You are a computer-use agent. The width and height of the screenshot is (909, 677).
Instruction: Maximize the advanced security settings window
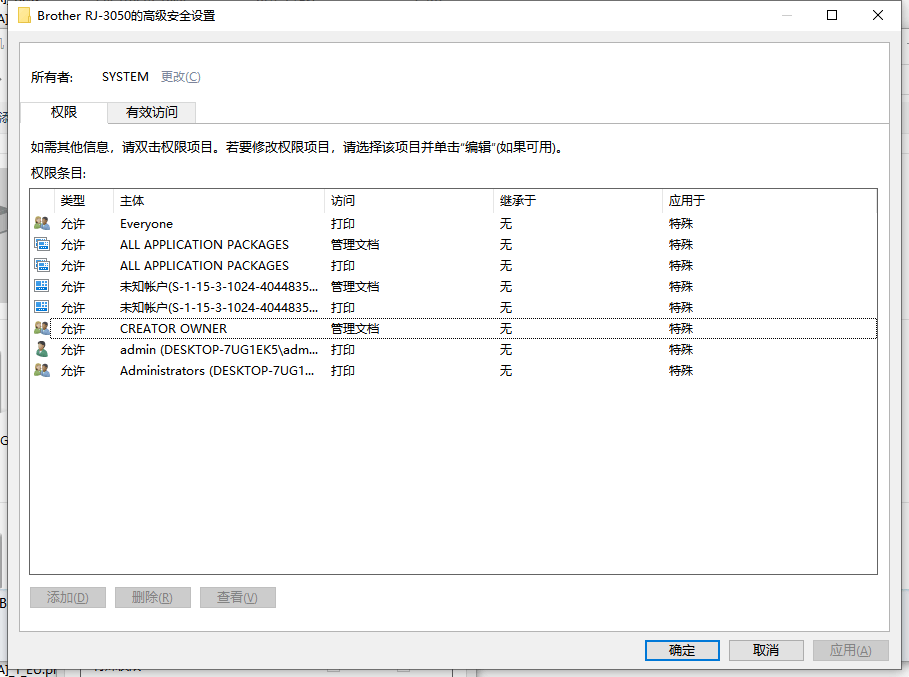point(832,15)
